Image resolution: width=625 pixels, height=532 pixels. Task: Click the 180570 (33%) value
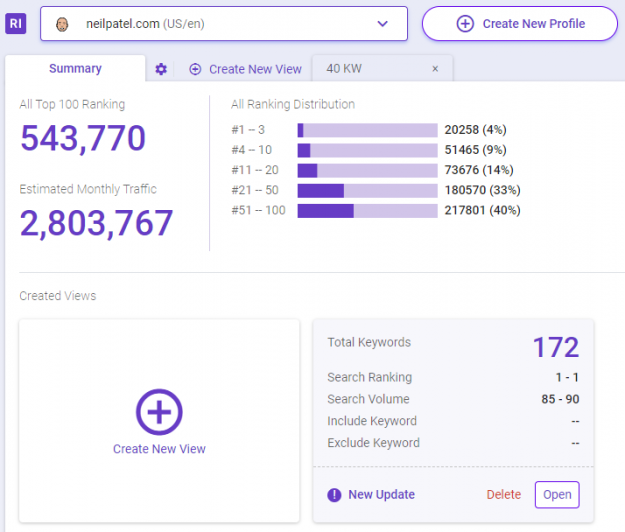[483, 190]
